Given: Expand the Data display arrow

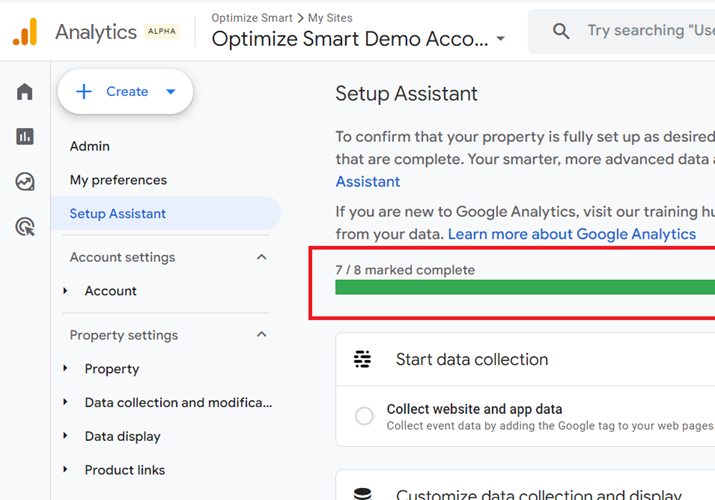Looking at the screenshot, I should click(65, 436).
